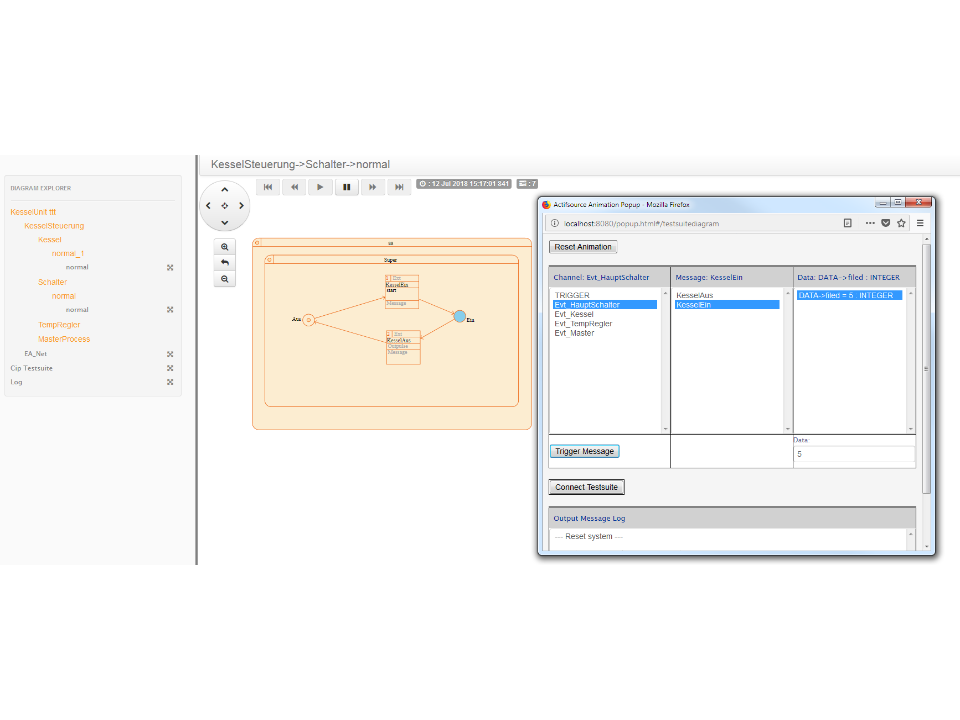Bookmark this page with star icon

901,223
